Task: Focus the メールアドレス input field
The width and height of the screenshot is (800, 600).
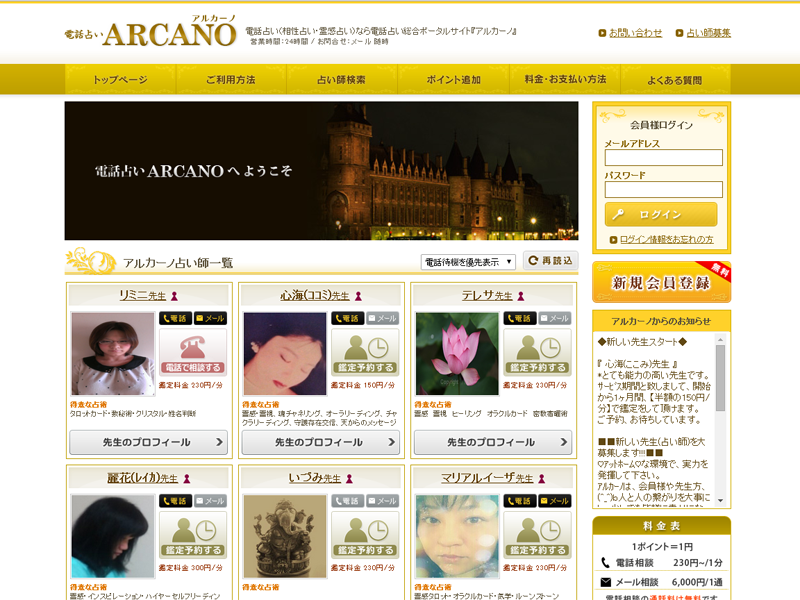Action: point(663,157)
